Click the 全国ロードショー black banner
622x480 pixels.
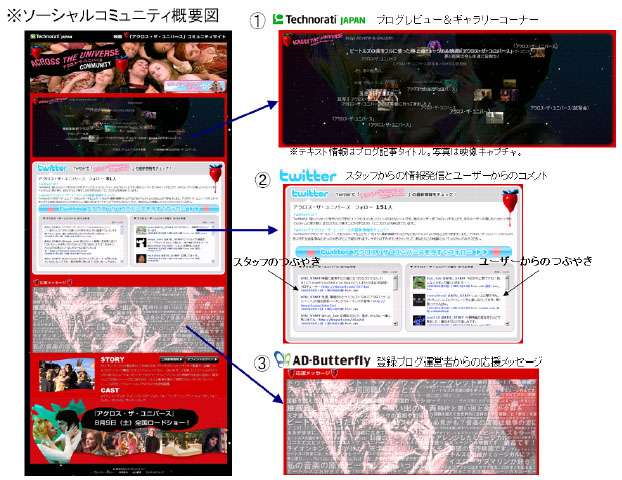(x=141, y=419)
